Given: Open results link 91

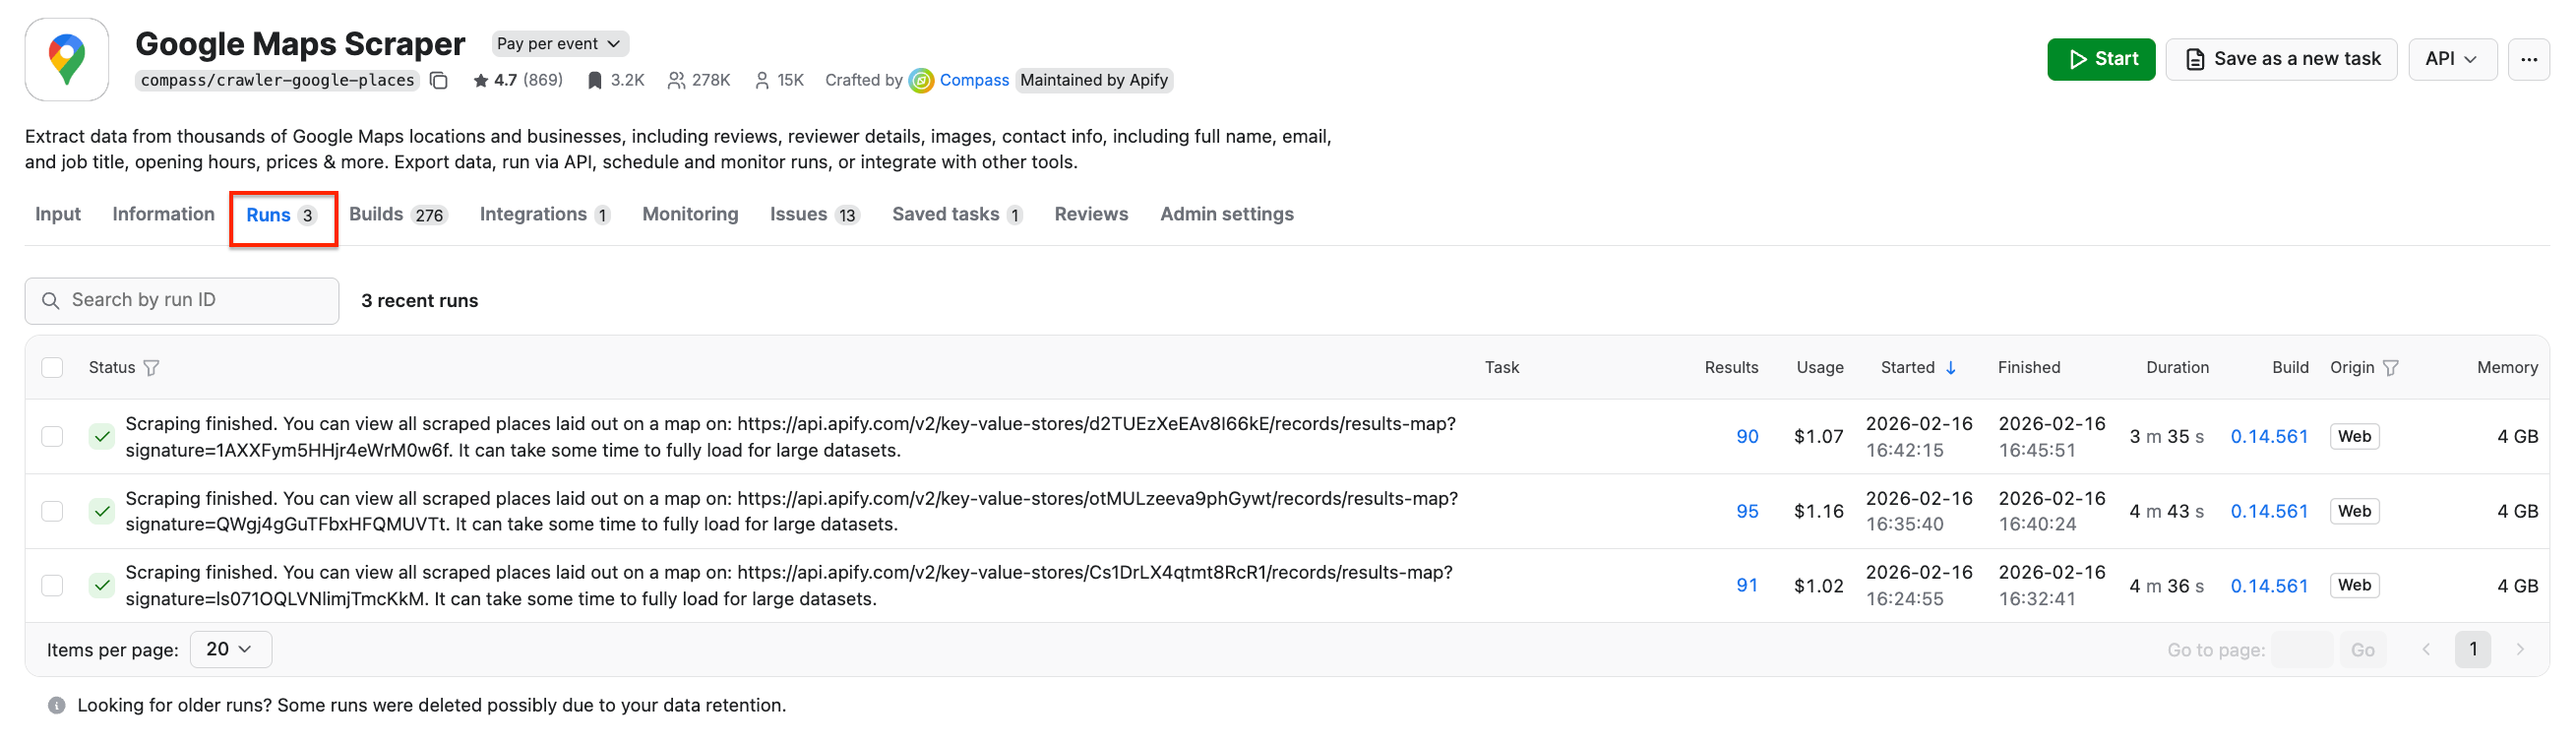Looking at the screenshot, I should [1747, 586].
